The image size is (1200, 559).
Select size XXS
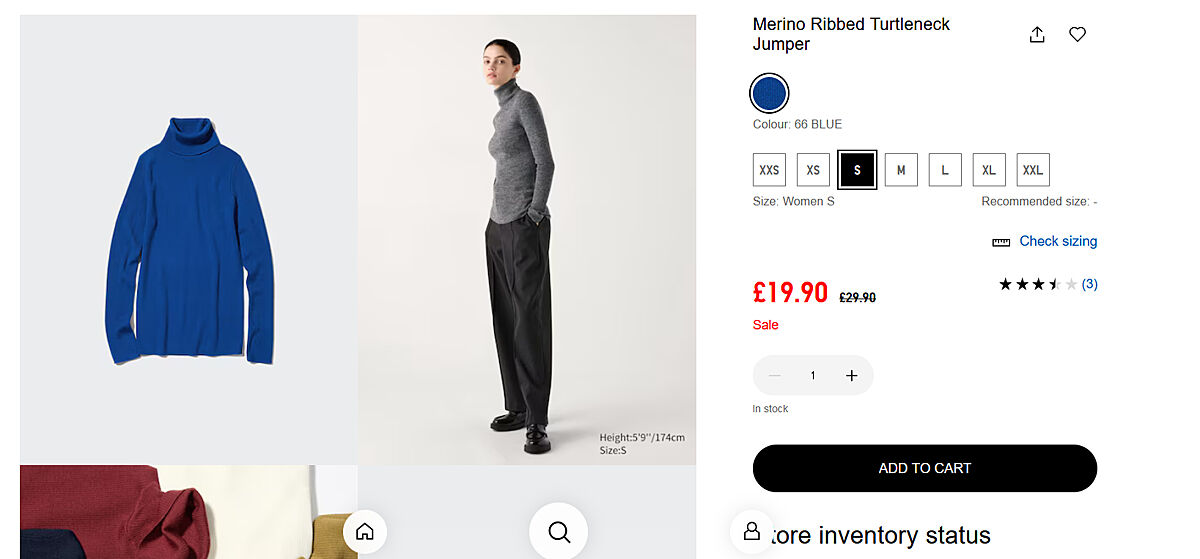pos(769,170)
